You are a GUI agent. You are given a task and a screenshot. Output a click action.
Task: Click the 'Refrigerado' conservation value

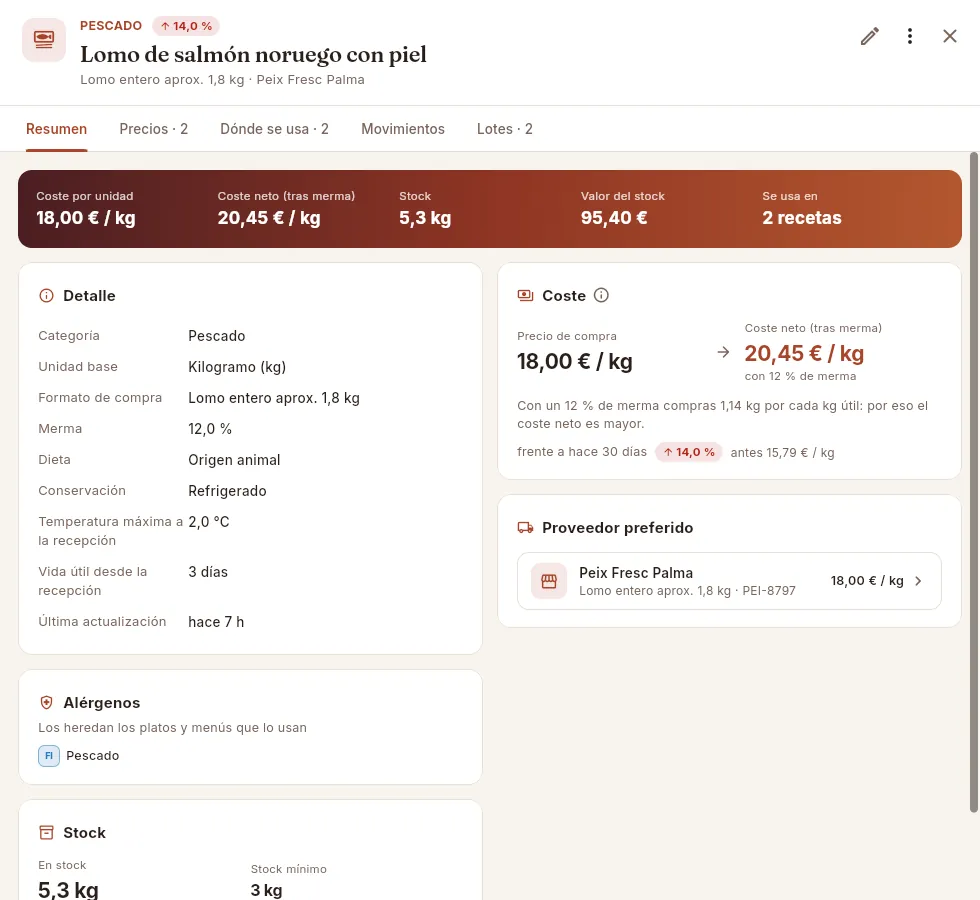pyautogui.click(x=228, y=491)
